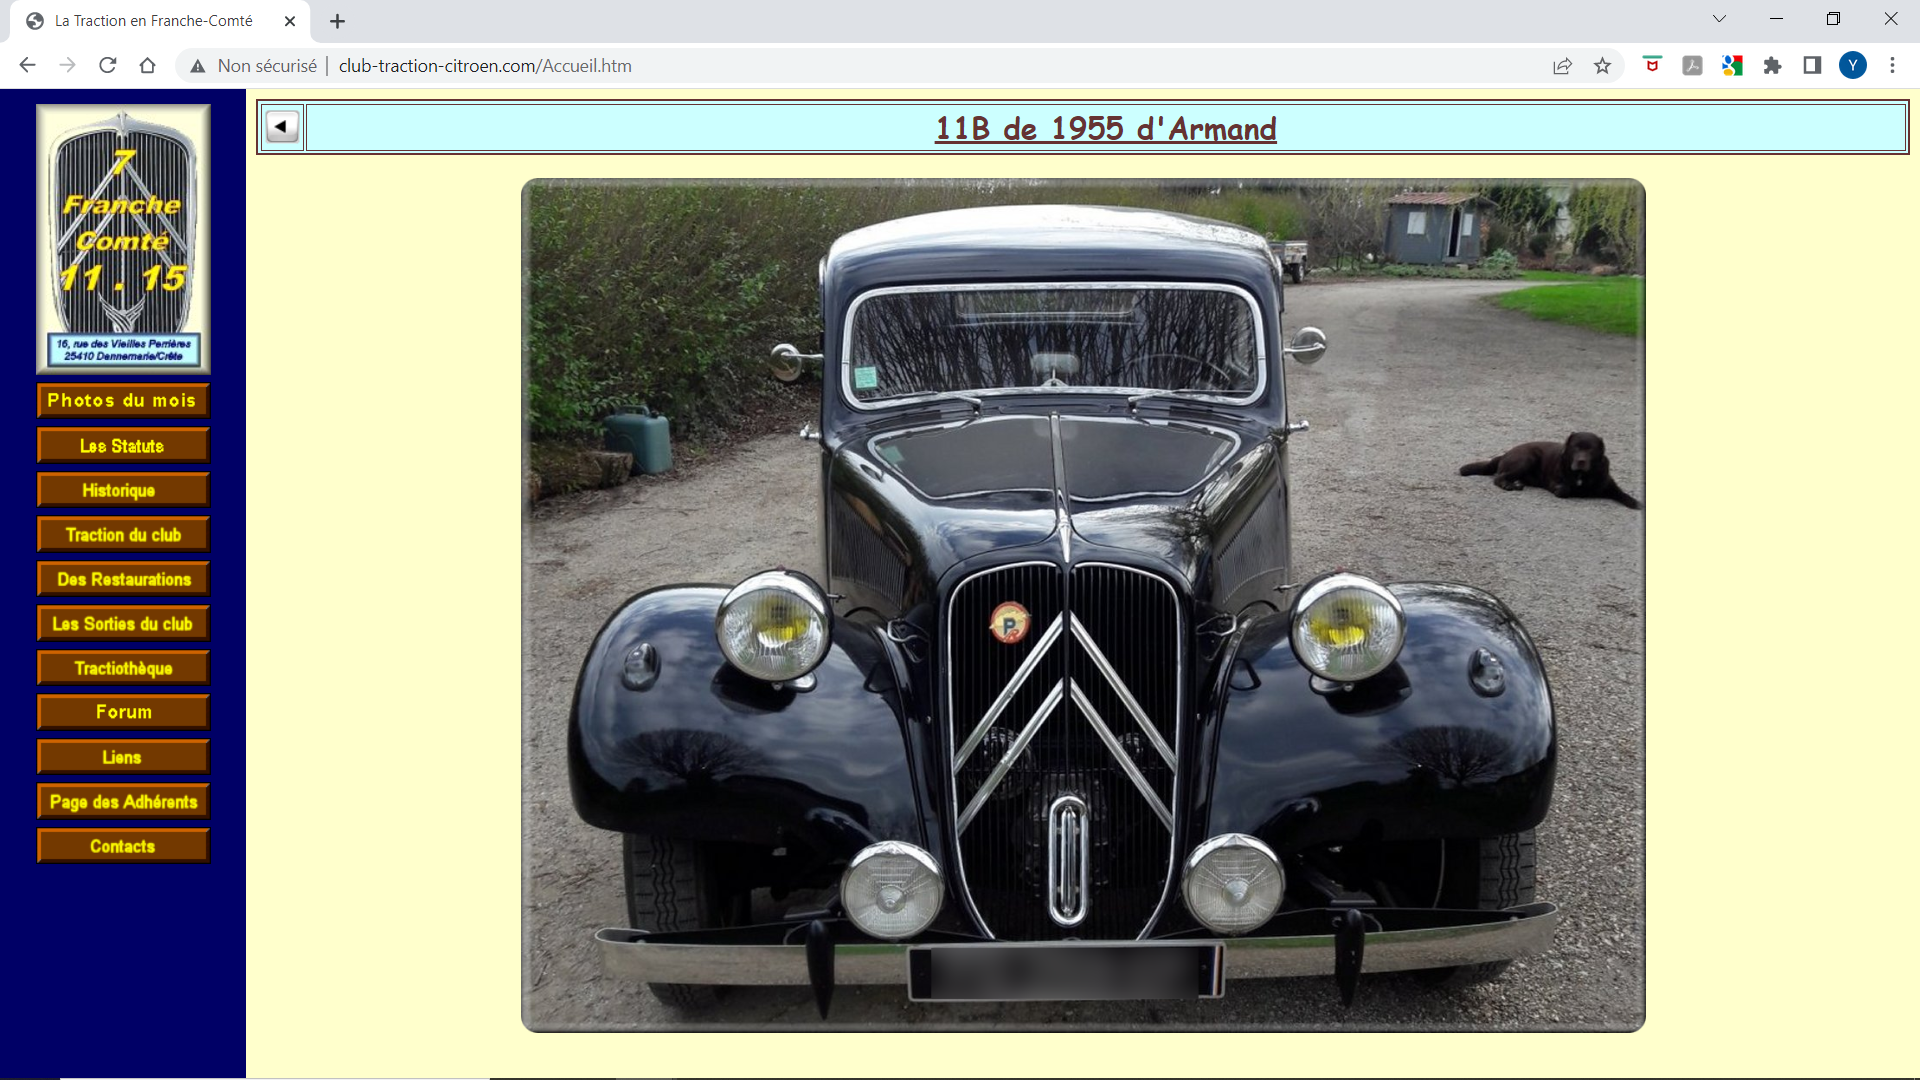Go to browser home page
1920x1080 pixels.
pyautogui.click(x=147, y=66)
